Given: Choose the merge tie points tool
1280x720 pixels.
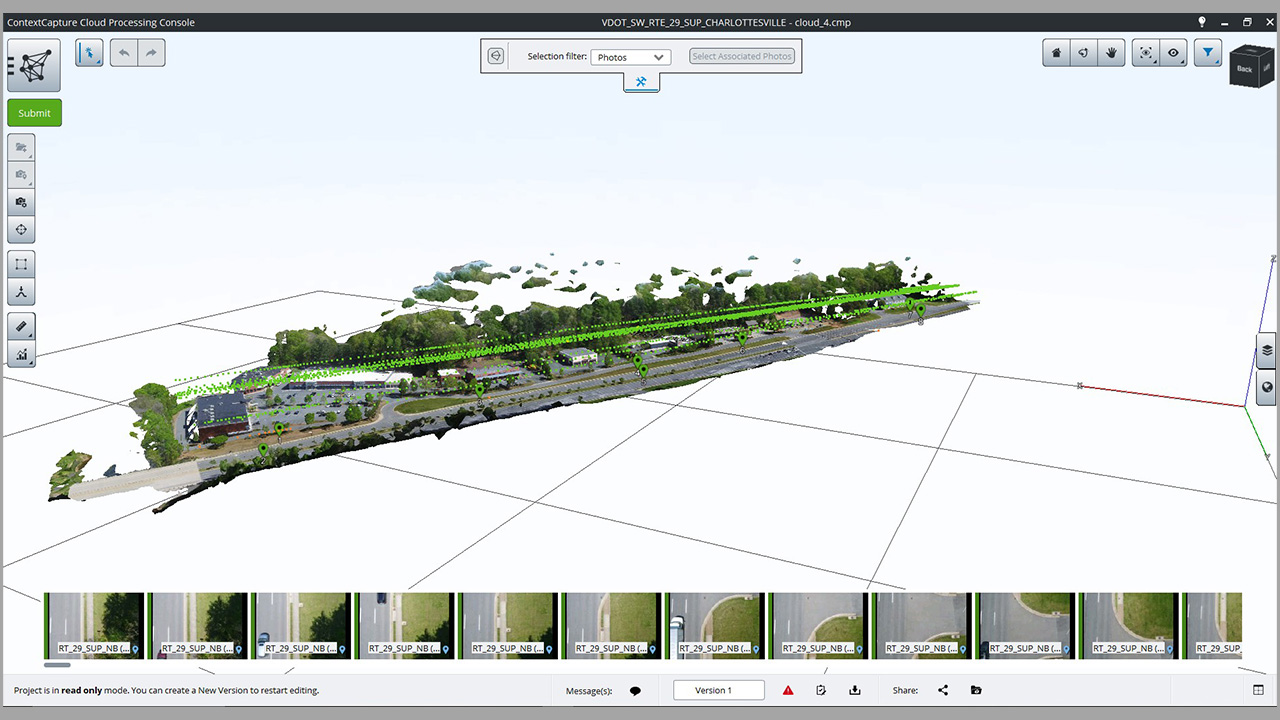Looking at the screenshot, I should [x=21, y=292].
